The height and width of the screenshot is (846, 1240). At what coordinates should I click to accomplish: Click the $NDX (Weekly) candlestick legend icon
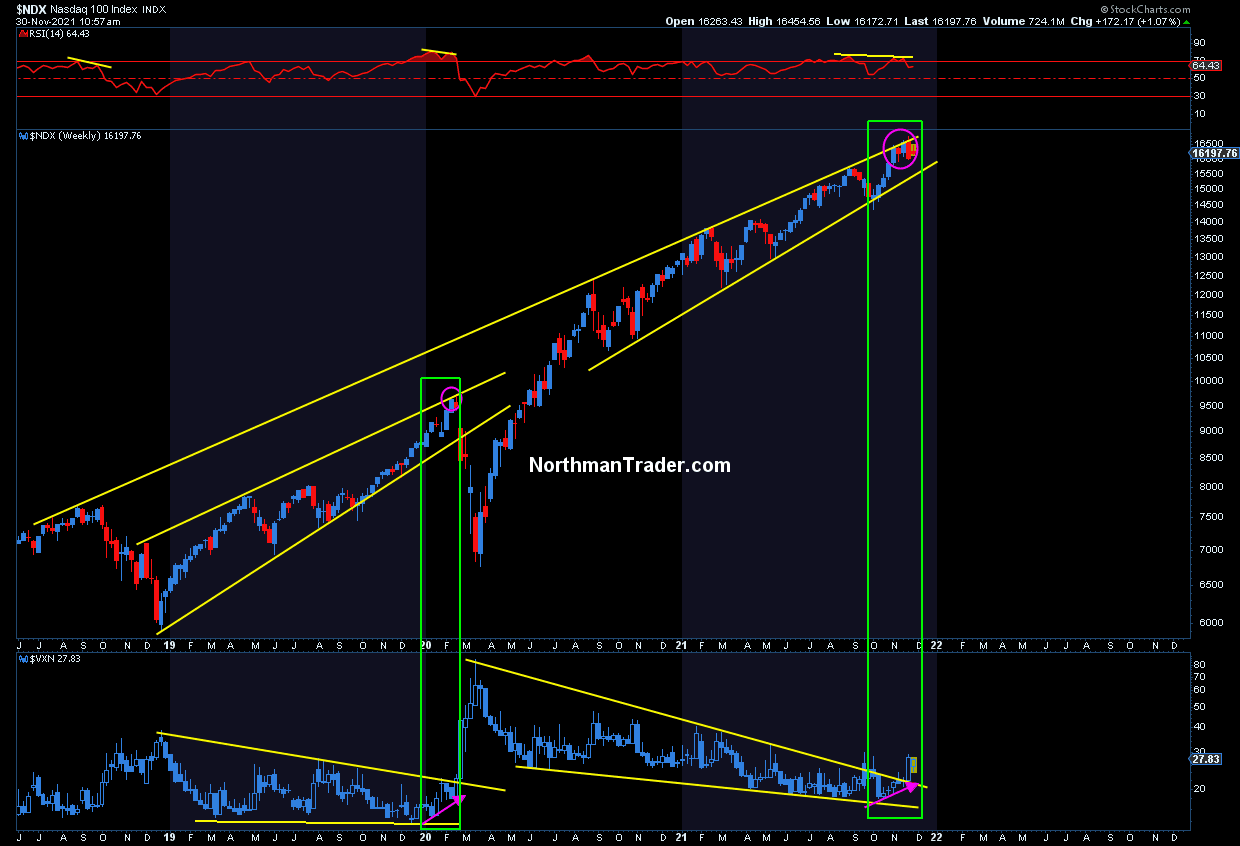coord(23,135)
